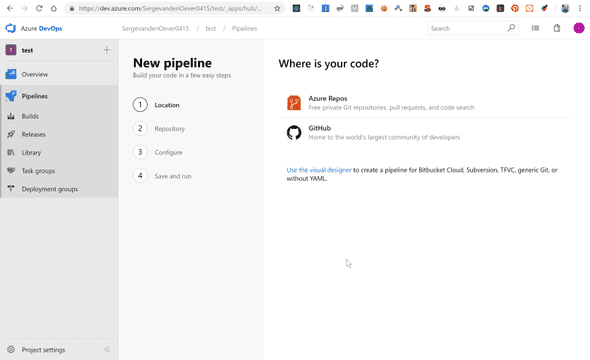
Task: Click the test project avatar icon
Action: tap(11, 50)
